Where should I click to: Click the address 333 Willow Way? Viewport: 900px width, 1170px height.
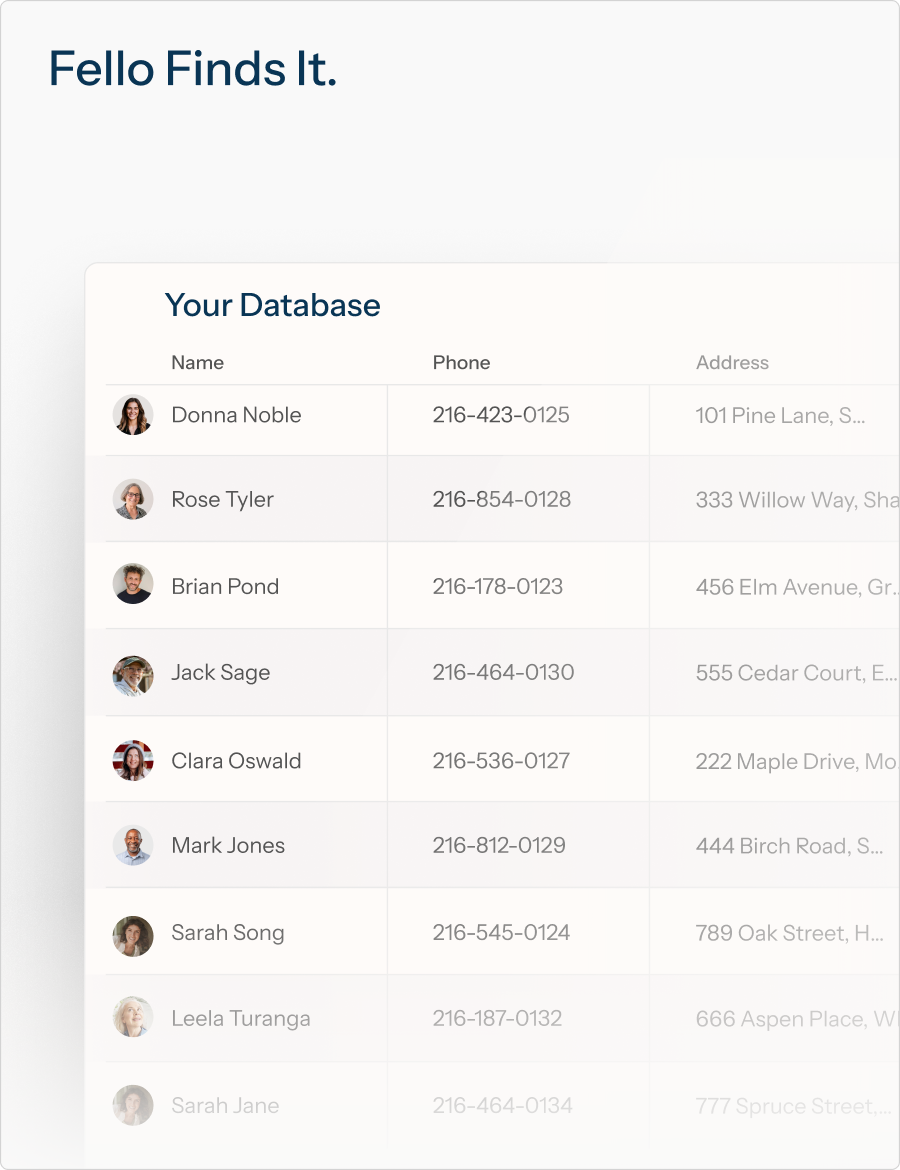(797, 500)
